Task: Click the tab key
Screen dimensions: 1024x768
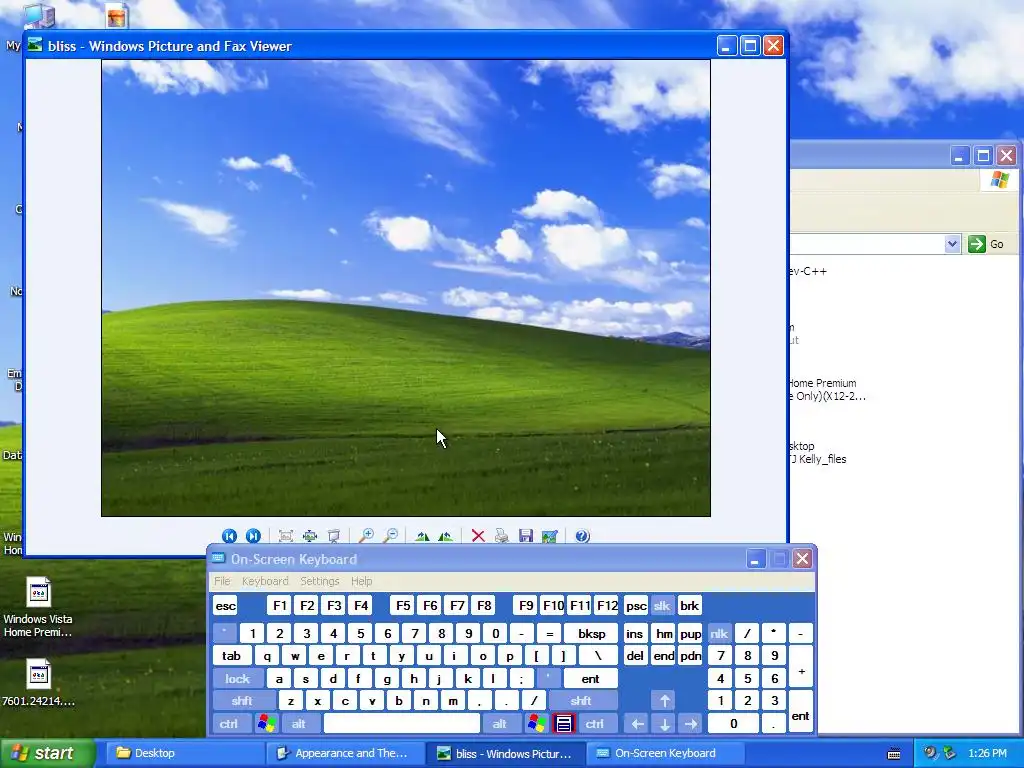Action: pos(232,656)
